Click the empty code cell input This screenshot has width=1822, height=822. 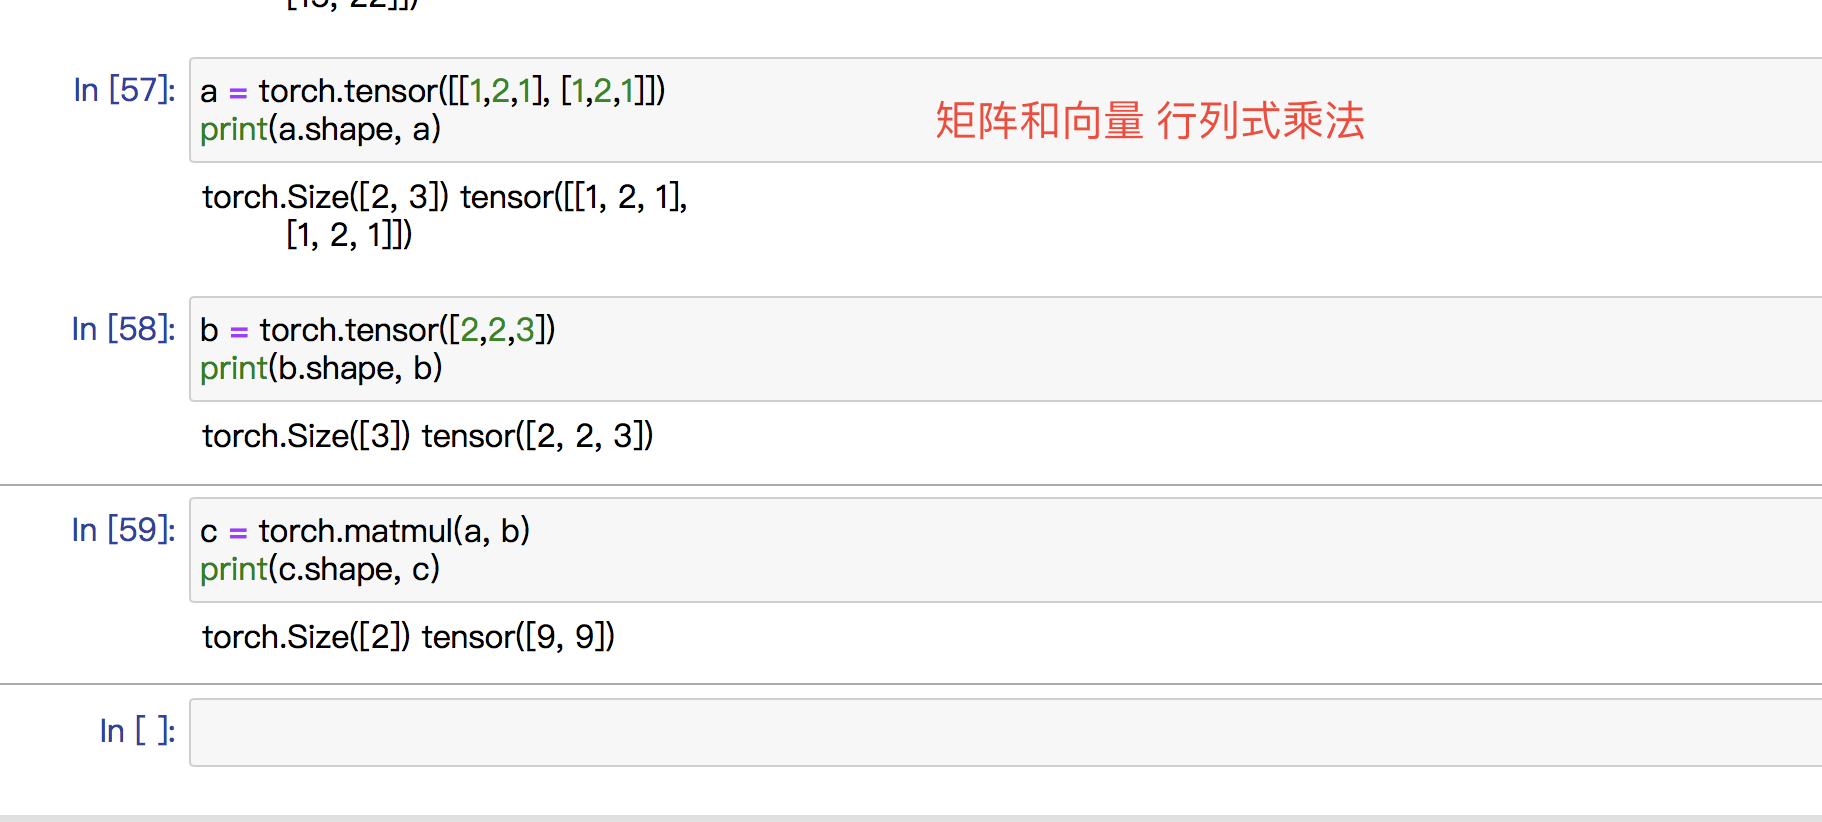[1005, 732]
